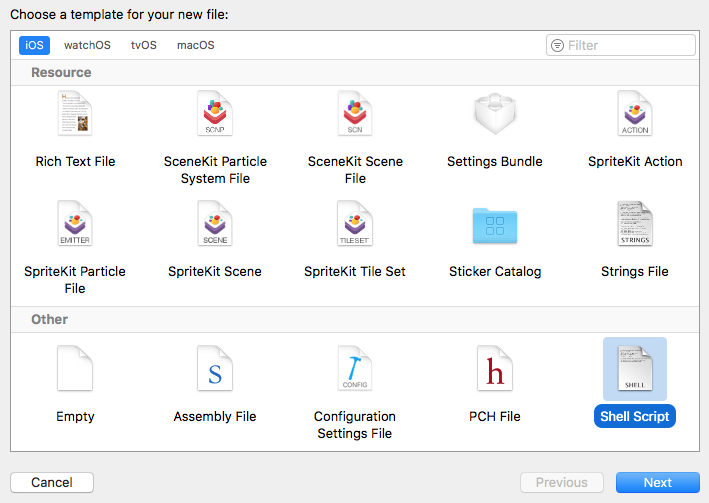
Task: Switch to the macOS tab
Action: pos(195,45)
